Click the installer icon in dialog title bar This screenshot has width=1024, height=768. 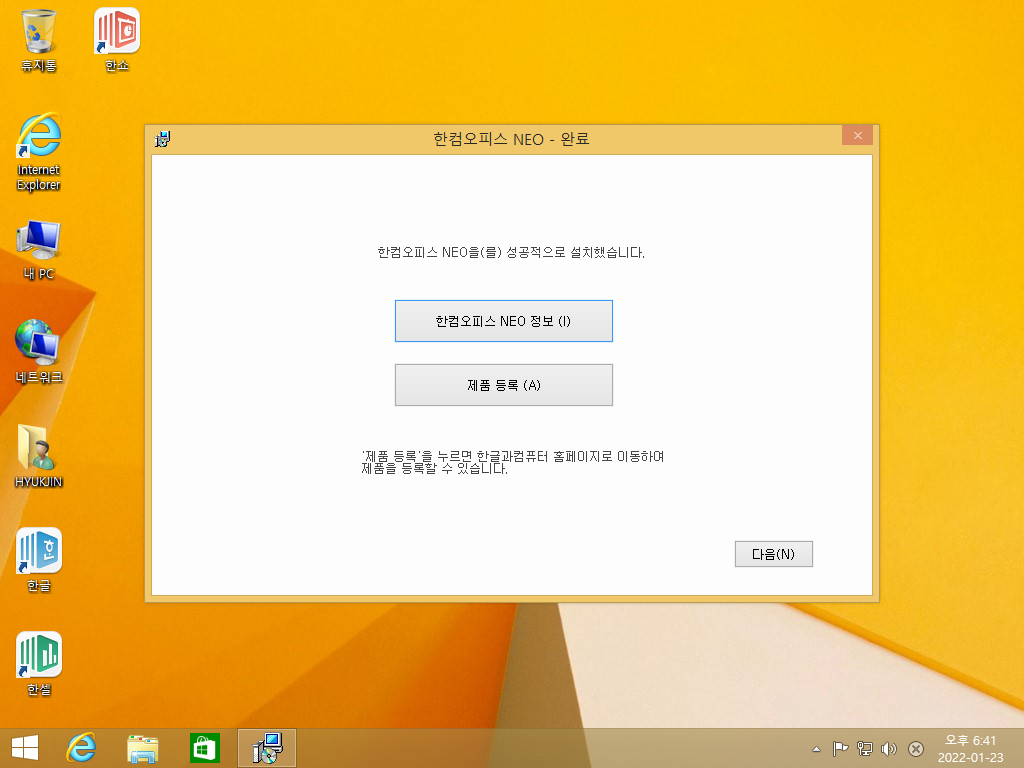coord(163,138)
